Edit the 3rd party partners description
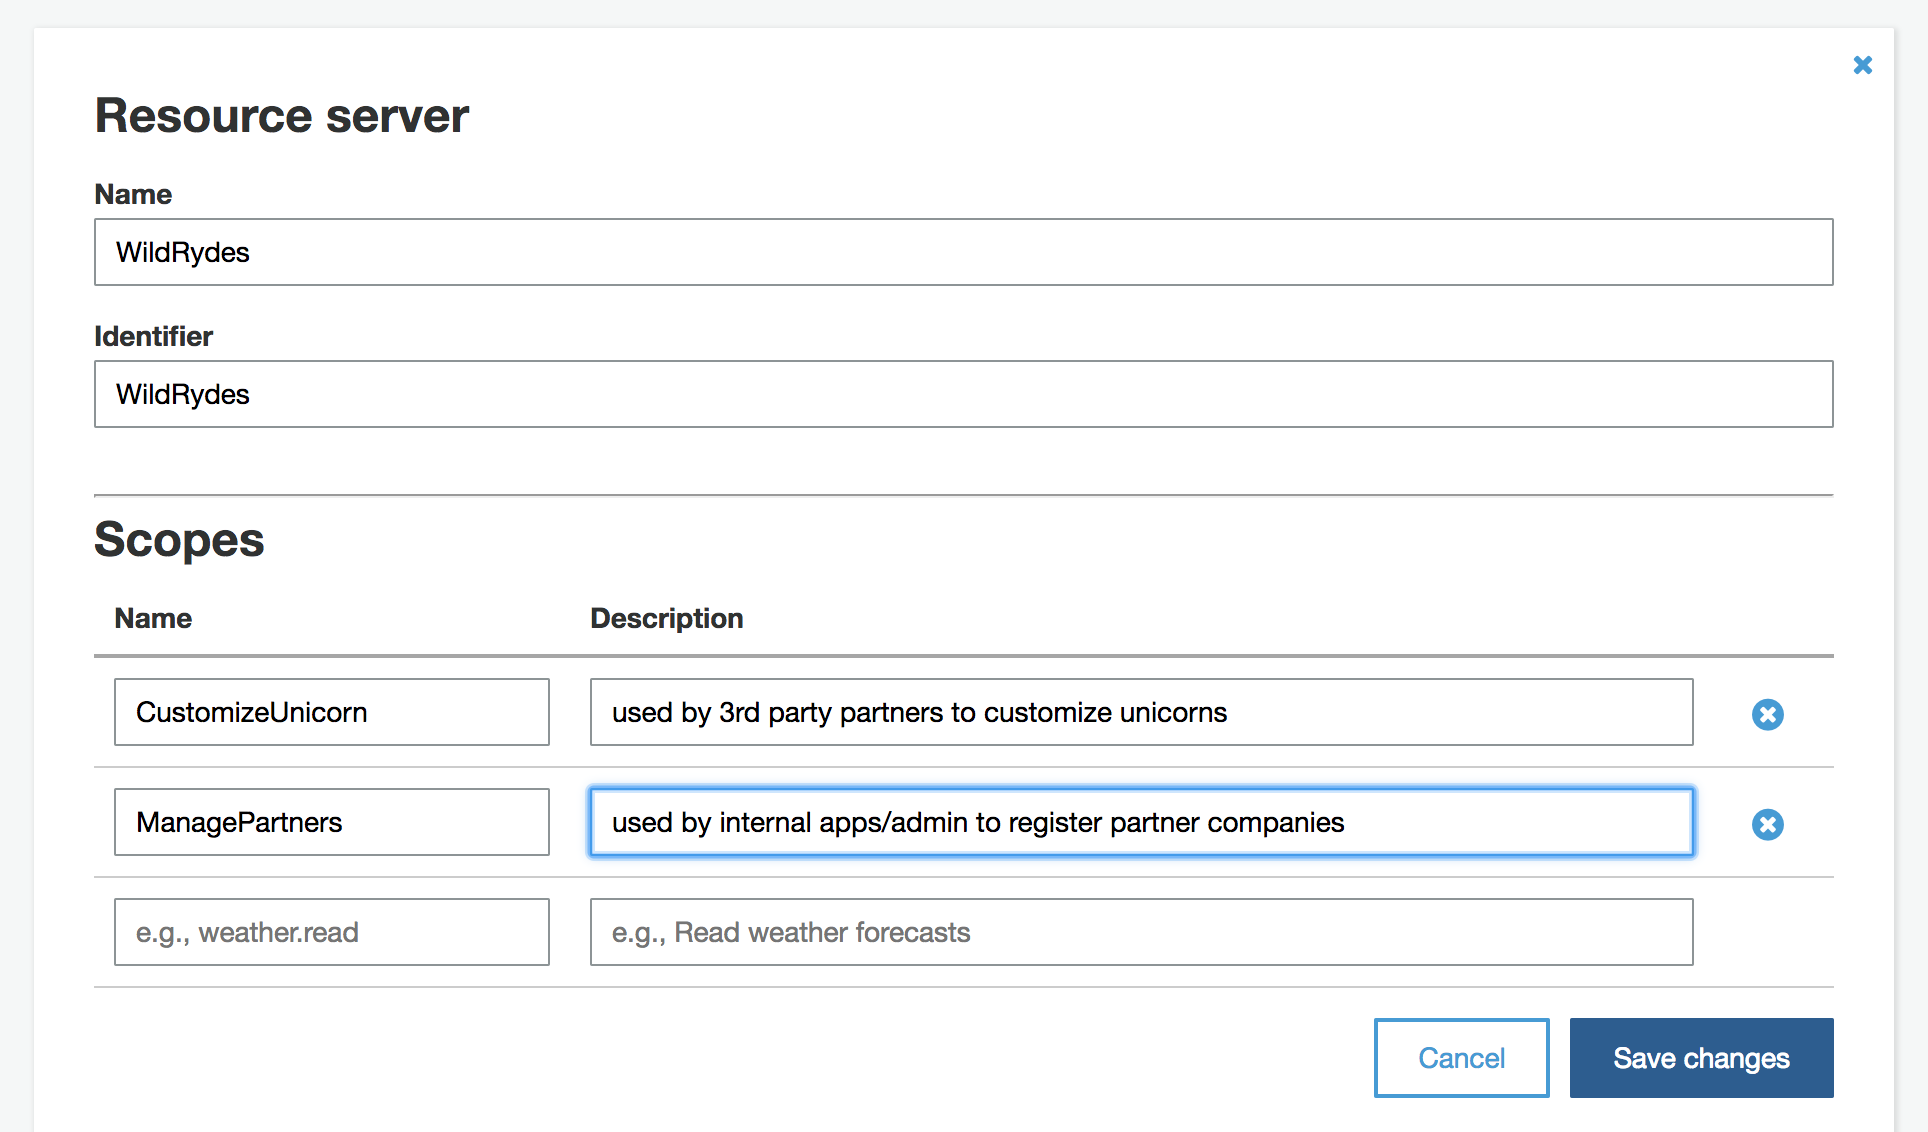 click(1141, 712)
